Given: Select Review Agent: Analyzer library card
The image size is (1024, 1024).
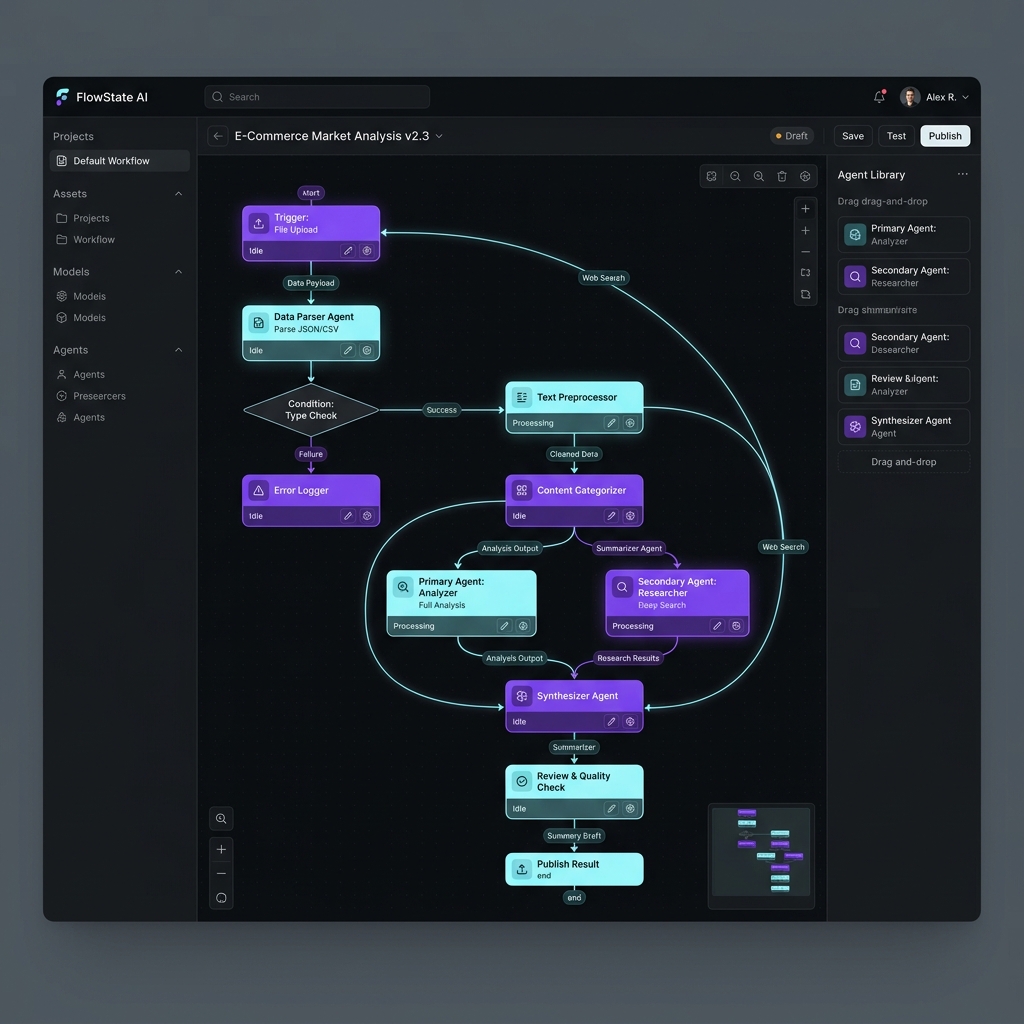Looking at the screenshot, I should (x=904, y=385).
